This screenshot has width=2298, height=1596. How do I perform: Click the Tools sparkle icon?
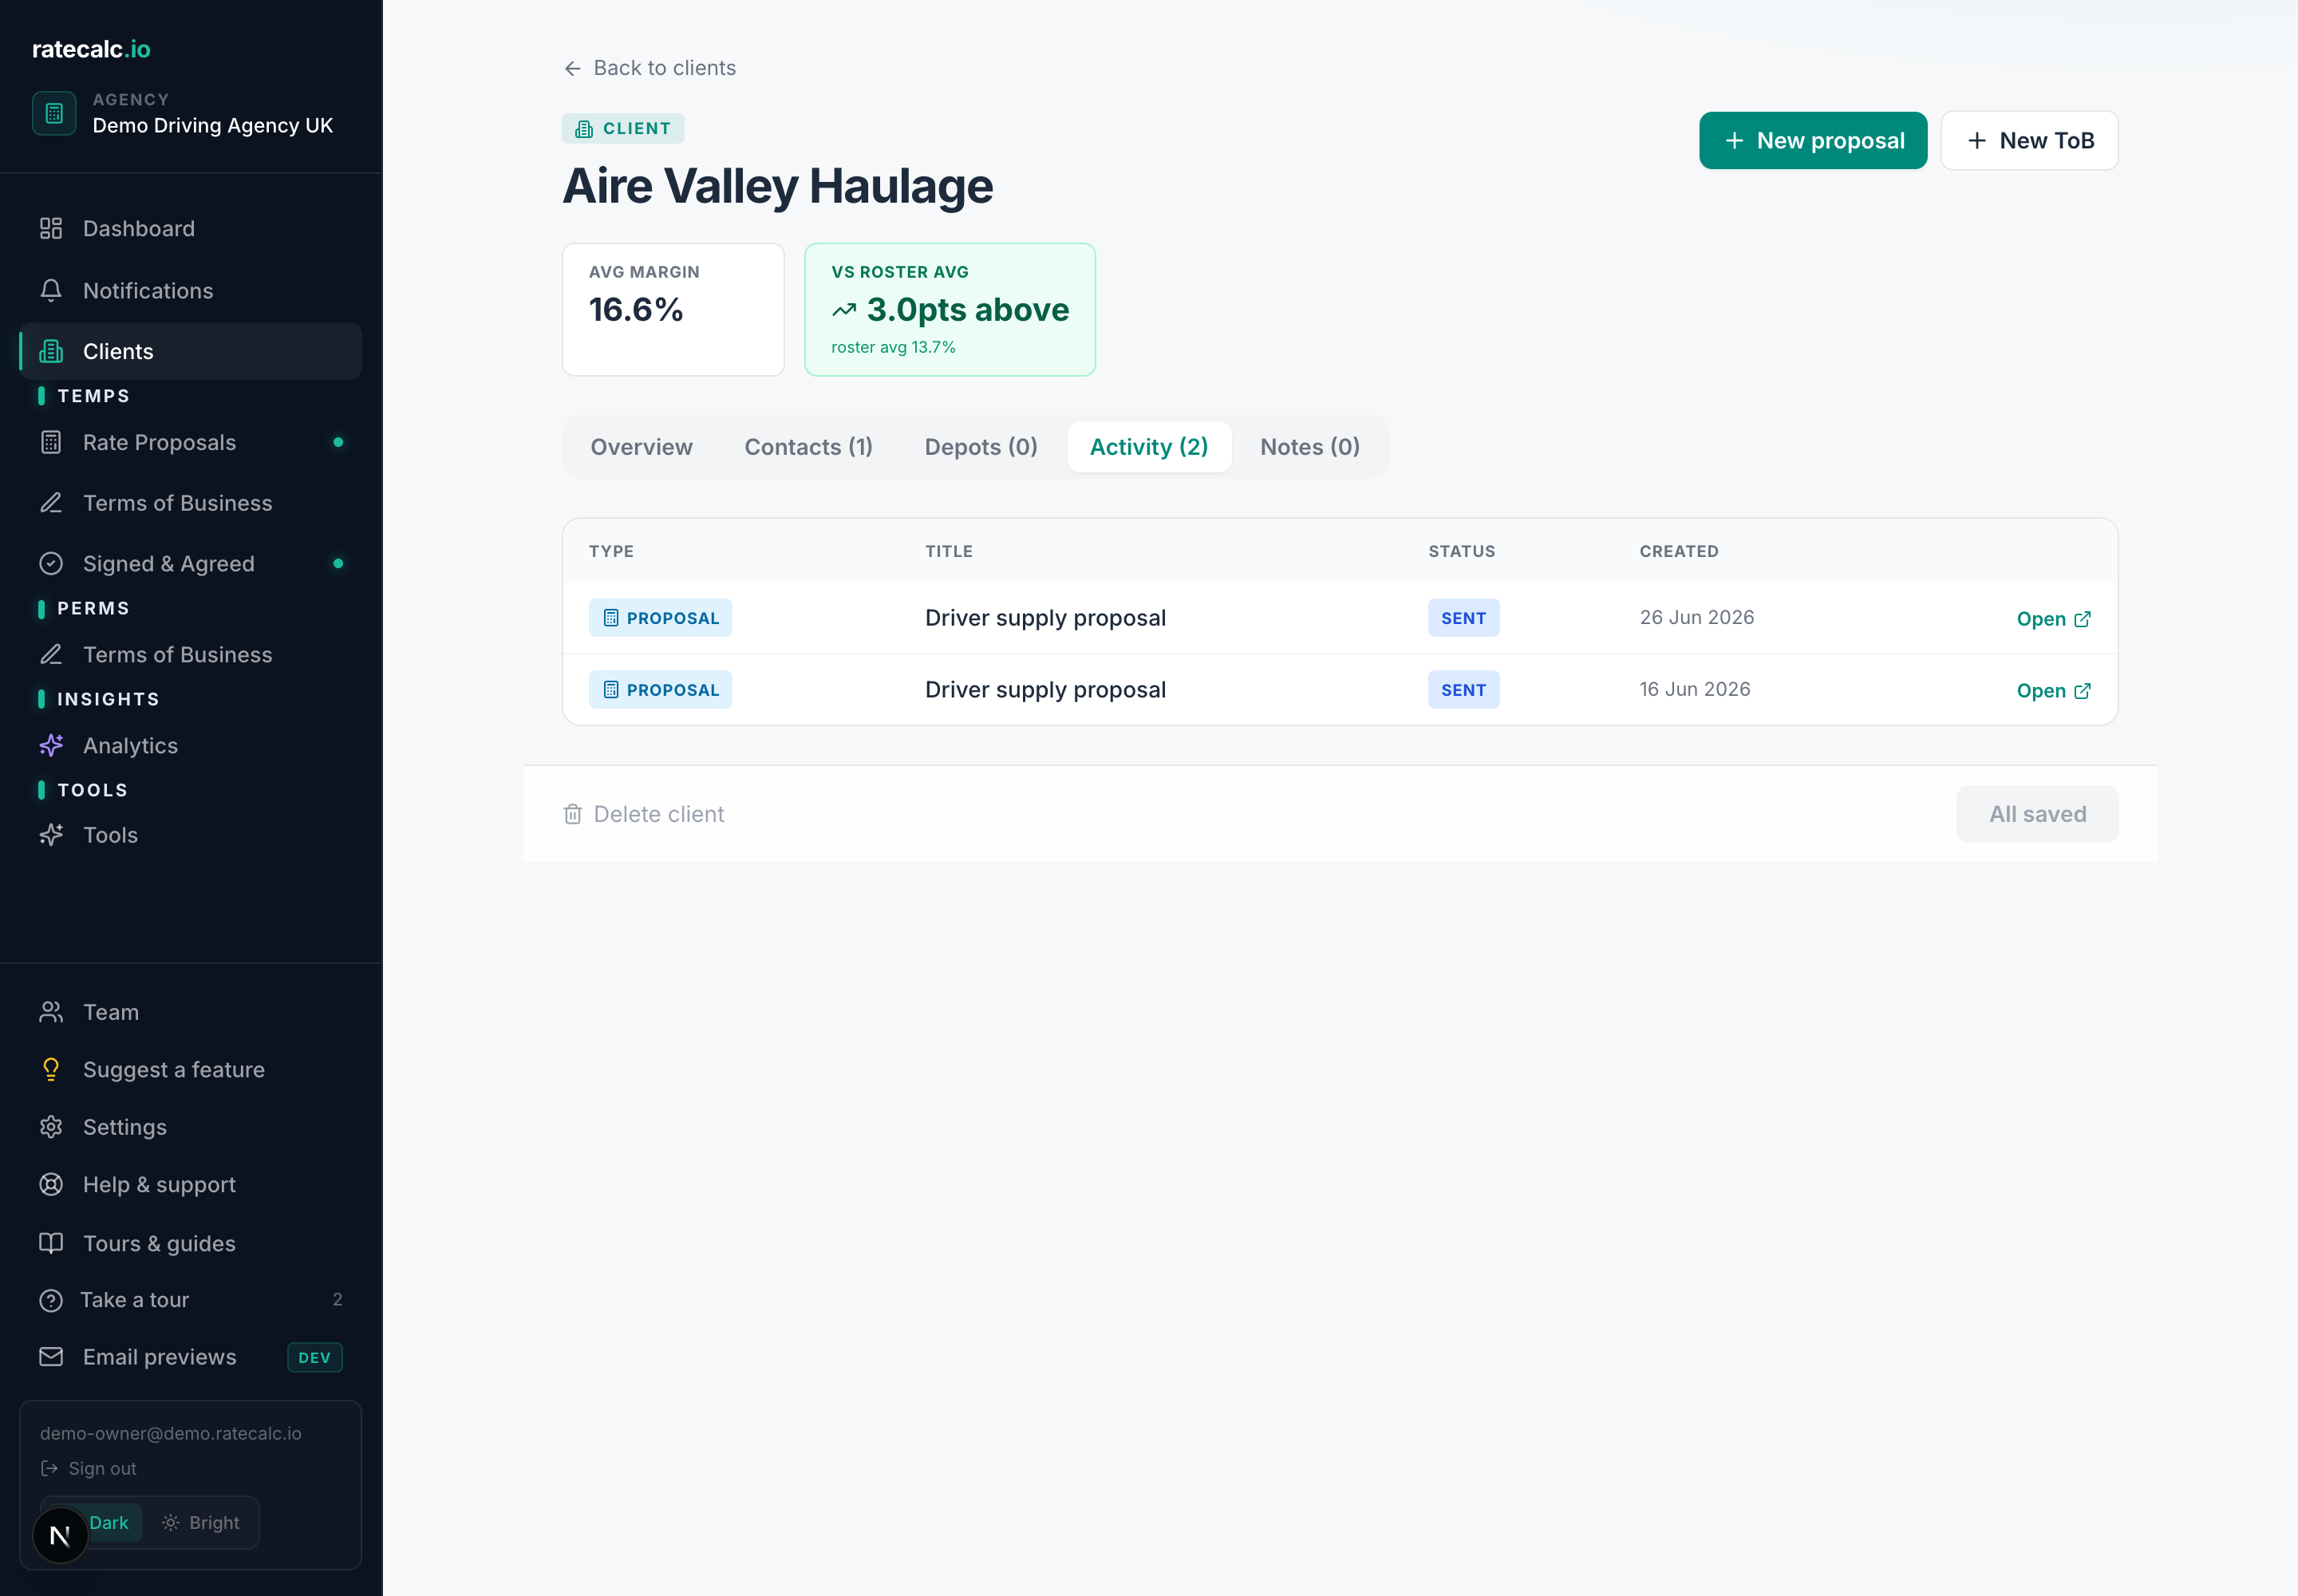[51, 835]
